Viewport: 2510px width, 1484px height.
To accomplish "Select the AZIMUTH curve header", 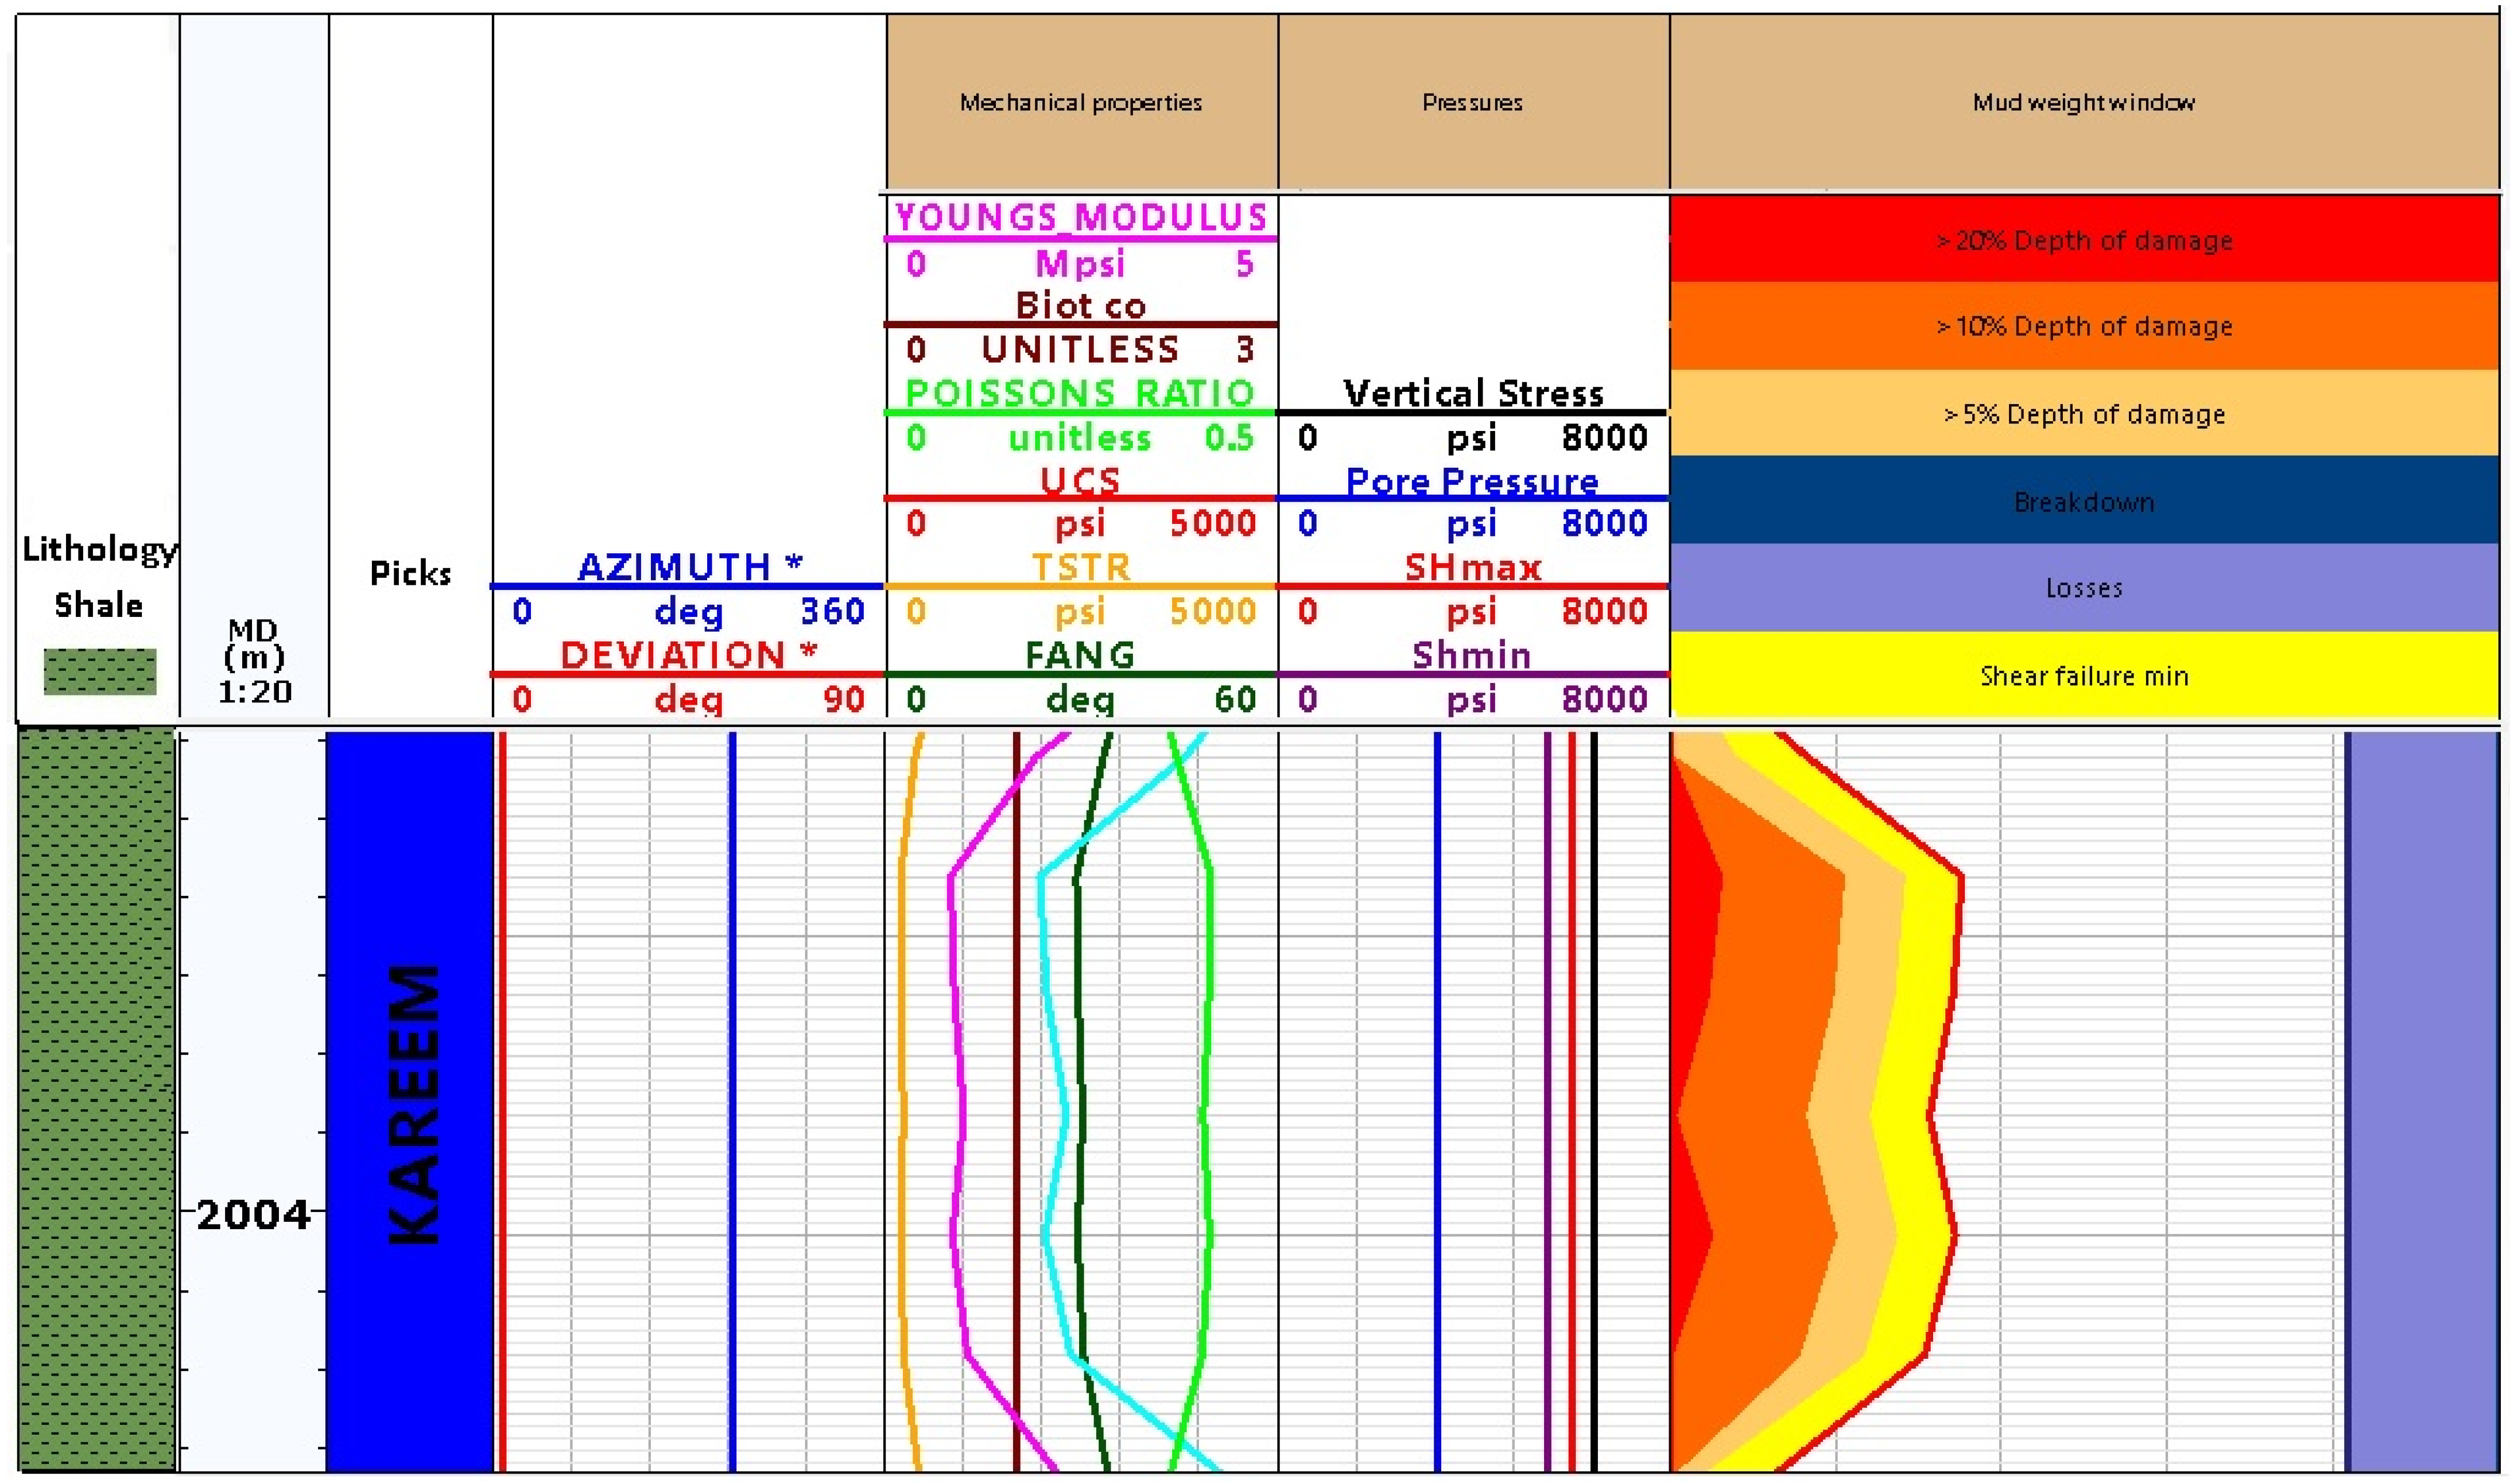I will pyautogui.click(x=689, y=567).
